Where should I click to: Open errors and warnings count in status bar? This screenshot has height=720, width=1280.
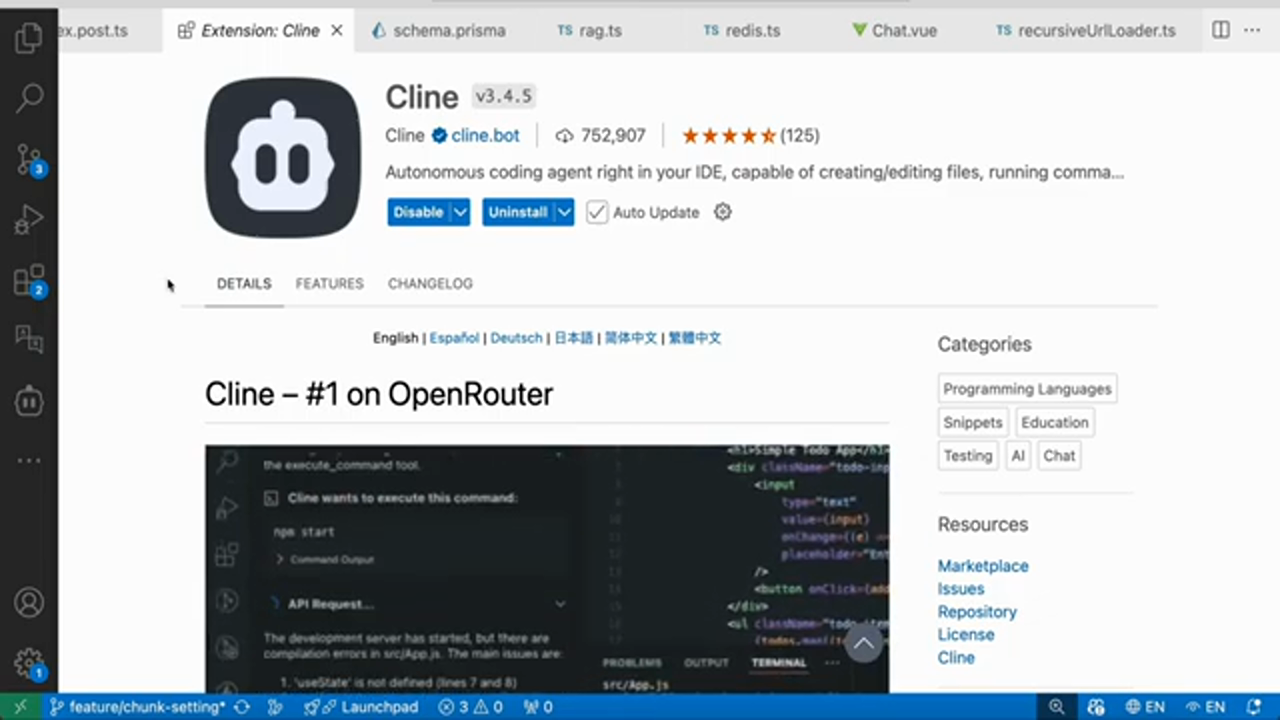[x=471, y=707]
